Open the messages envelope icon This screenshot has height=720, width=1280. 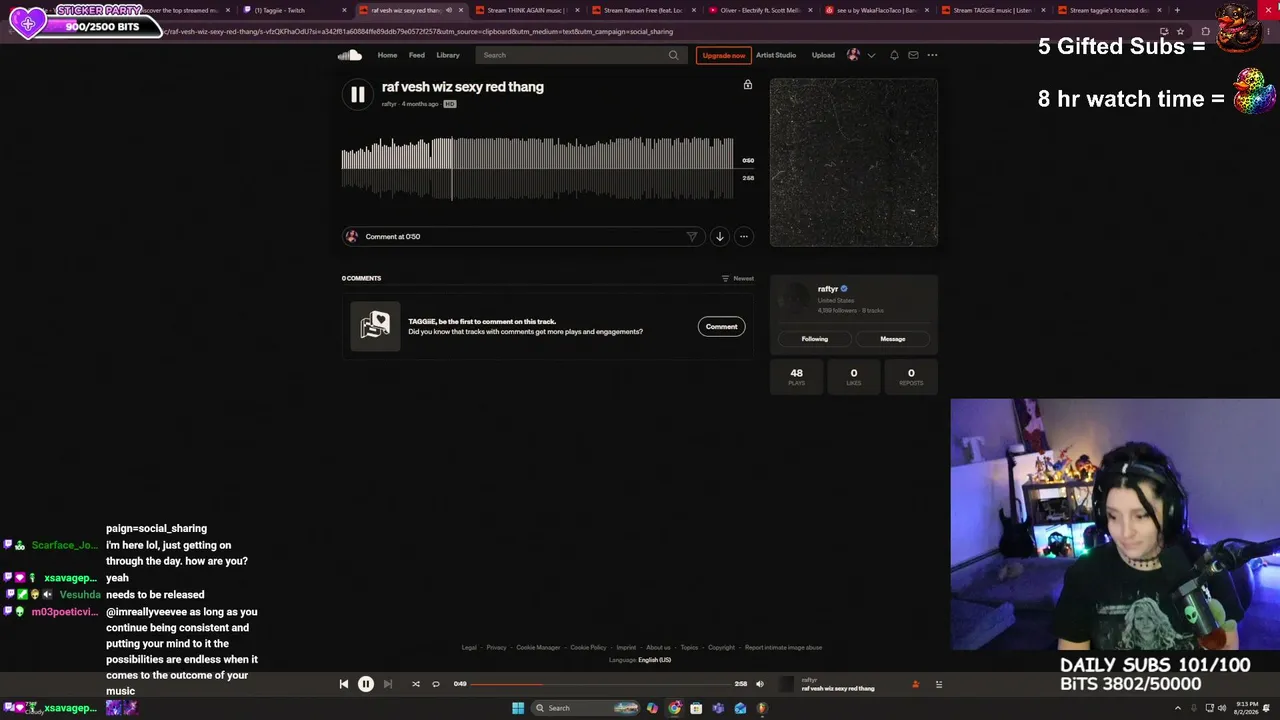click(913, 55)
